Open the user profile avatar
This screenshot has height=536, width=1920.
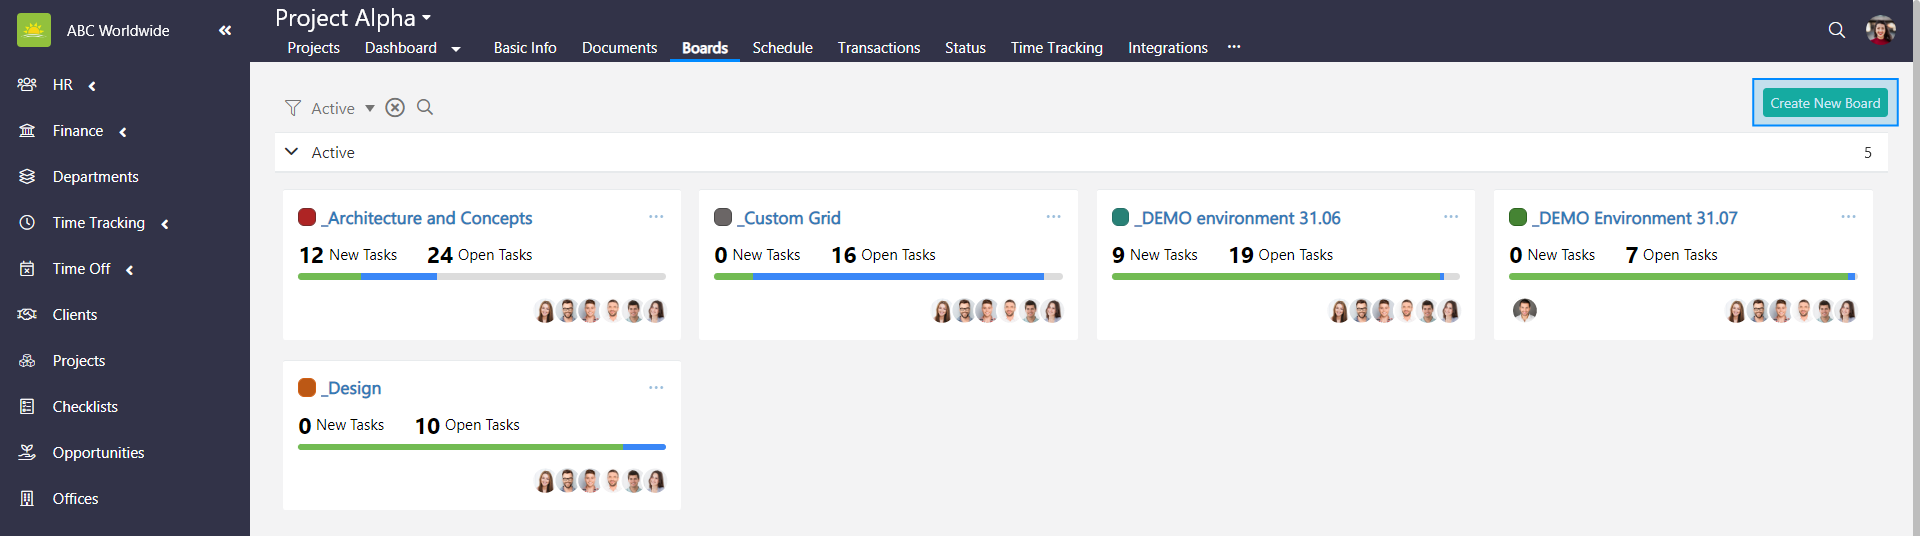coord(1880,30)
